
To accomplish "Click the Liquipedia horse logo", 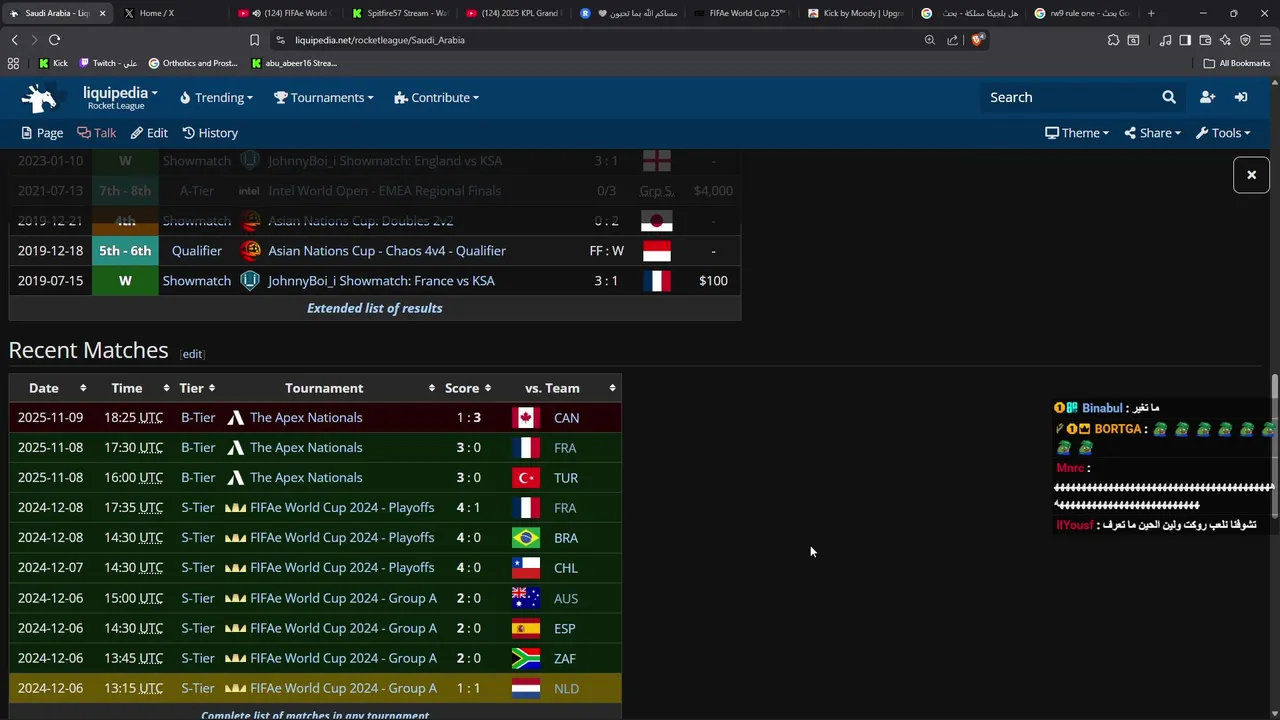I will click(x=39, y=97).
